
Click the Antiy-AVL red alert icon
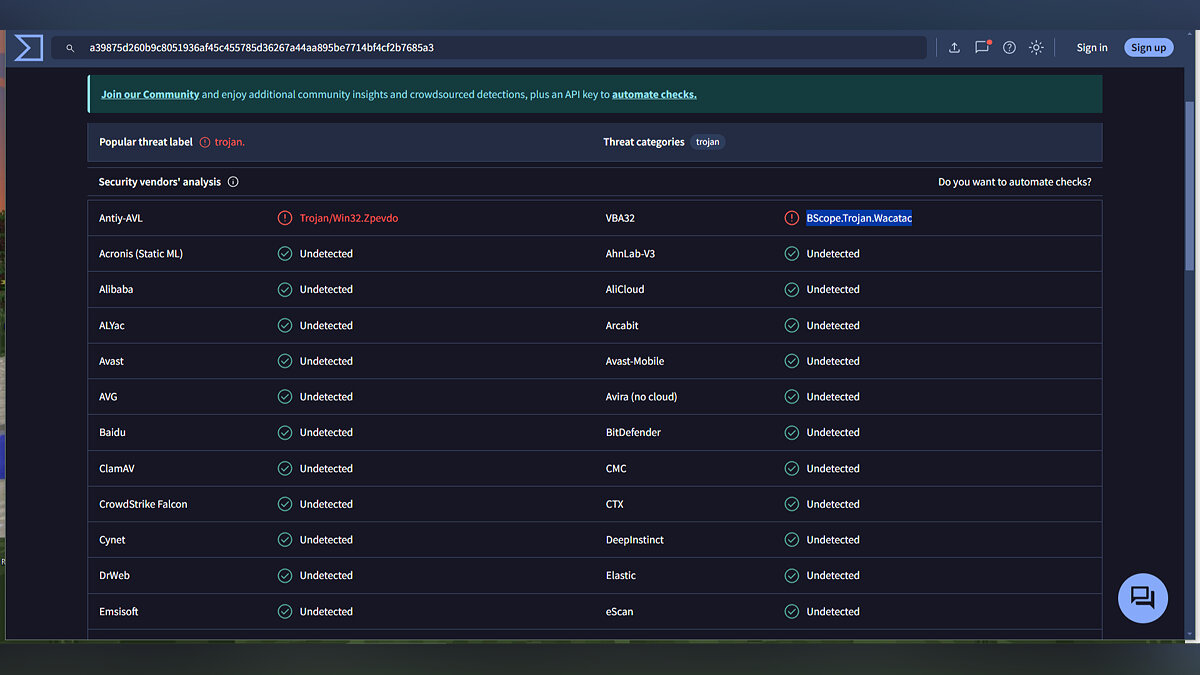click(285, 218)
